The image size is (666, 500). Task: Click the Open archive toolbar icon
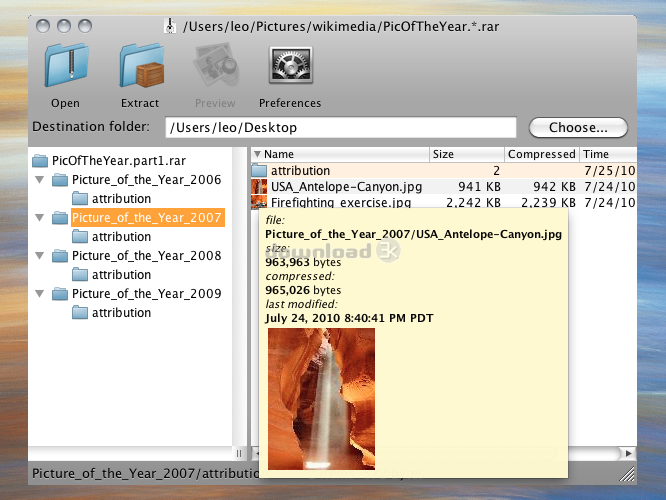coord(66,68)
